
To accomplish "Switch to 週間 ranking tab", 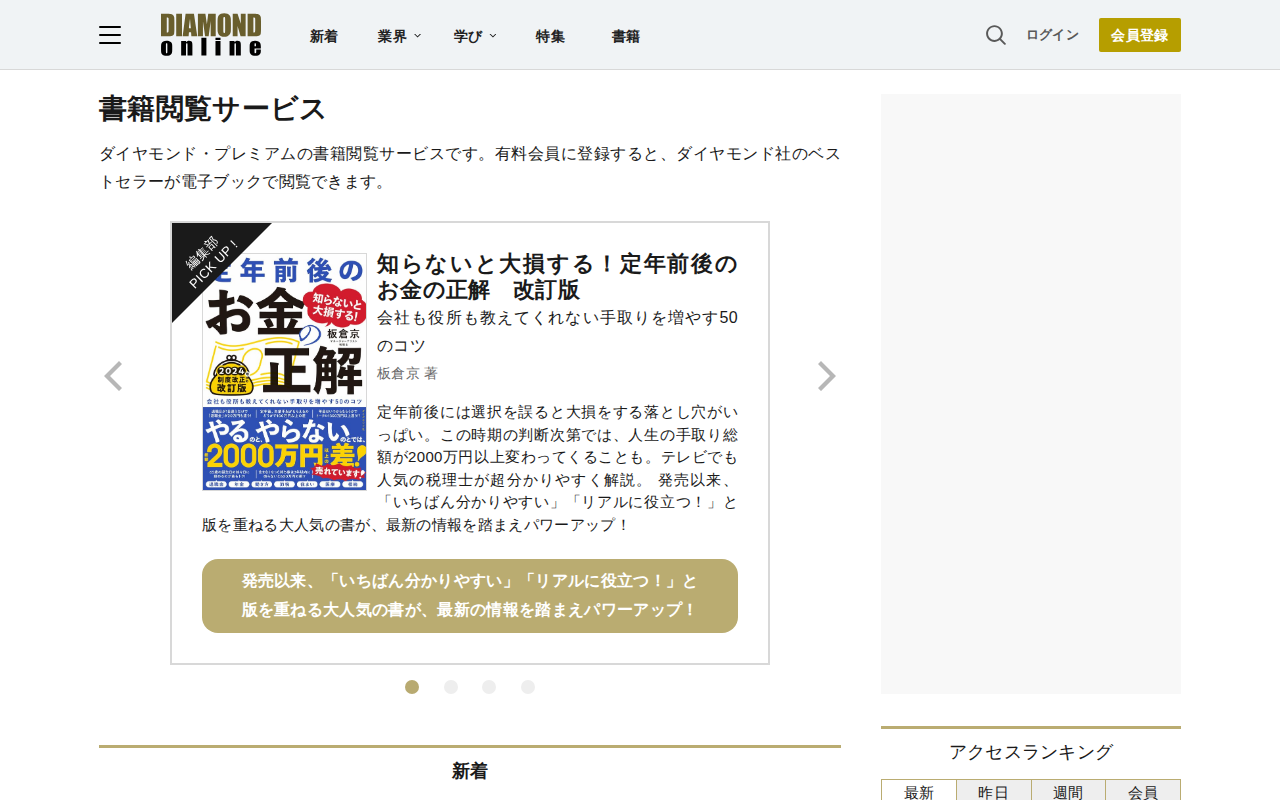I will coord(1068,791).
